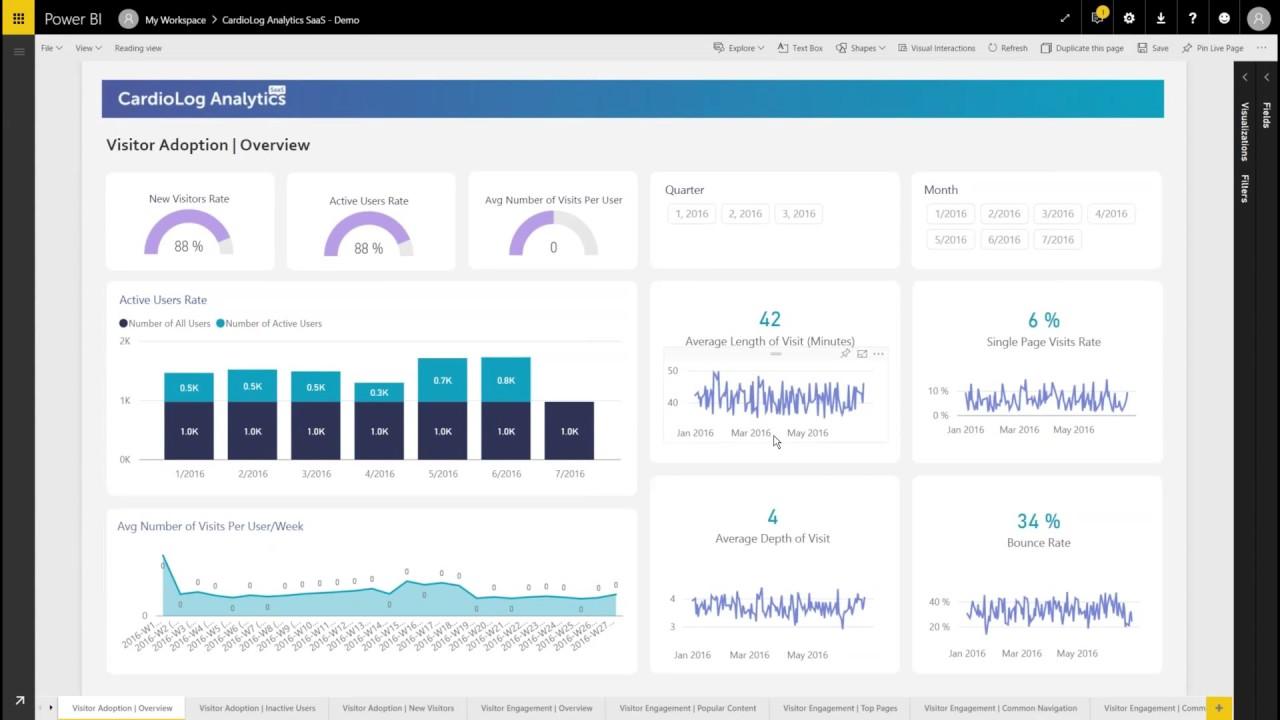Switch to Visitor Engagement | Popular Content tab

click(687, 708)
